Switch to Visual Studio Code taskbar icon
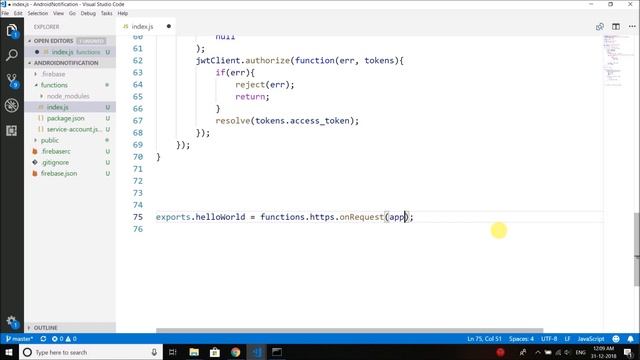Viewport: 640px width, 360px height. [256, 352]
